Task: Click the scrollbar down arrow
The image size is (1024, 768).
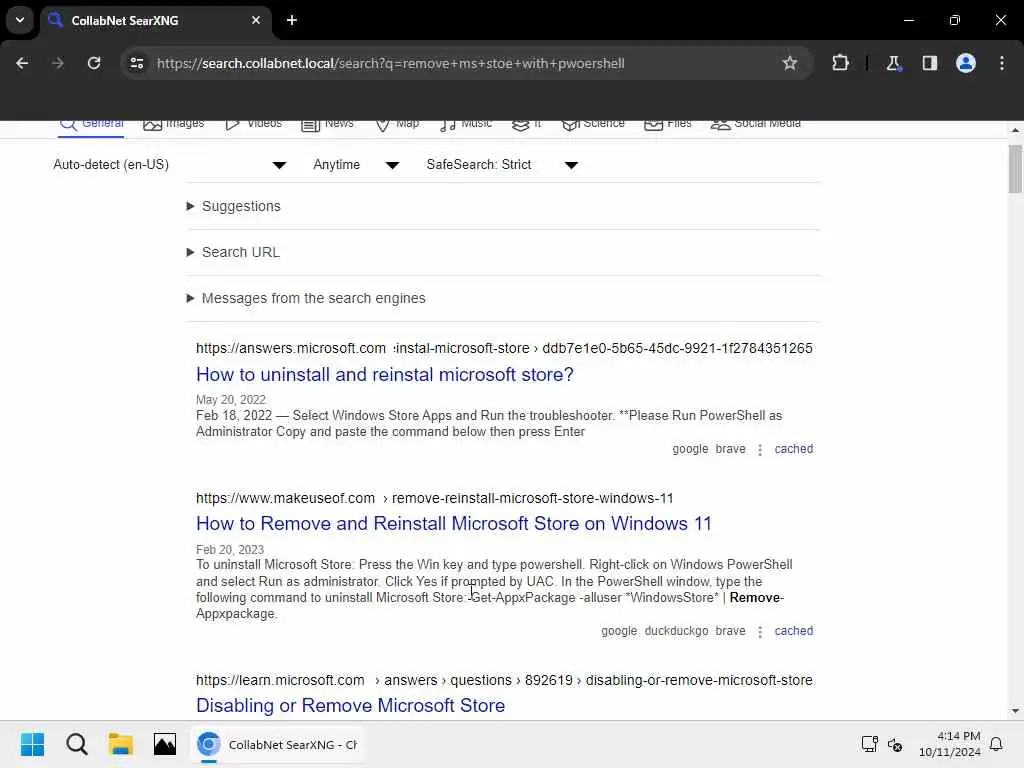Action: click(1015, 711)
